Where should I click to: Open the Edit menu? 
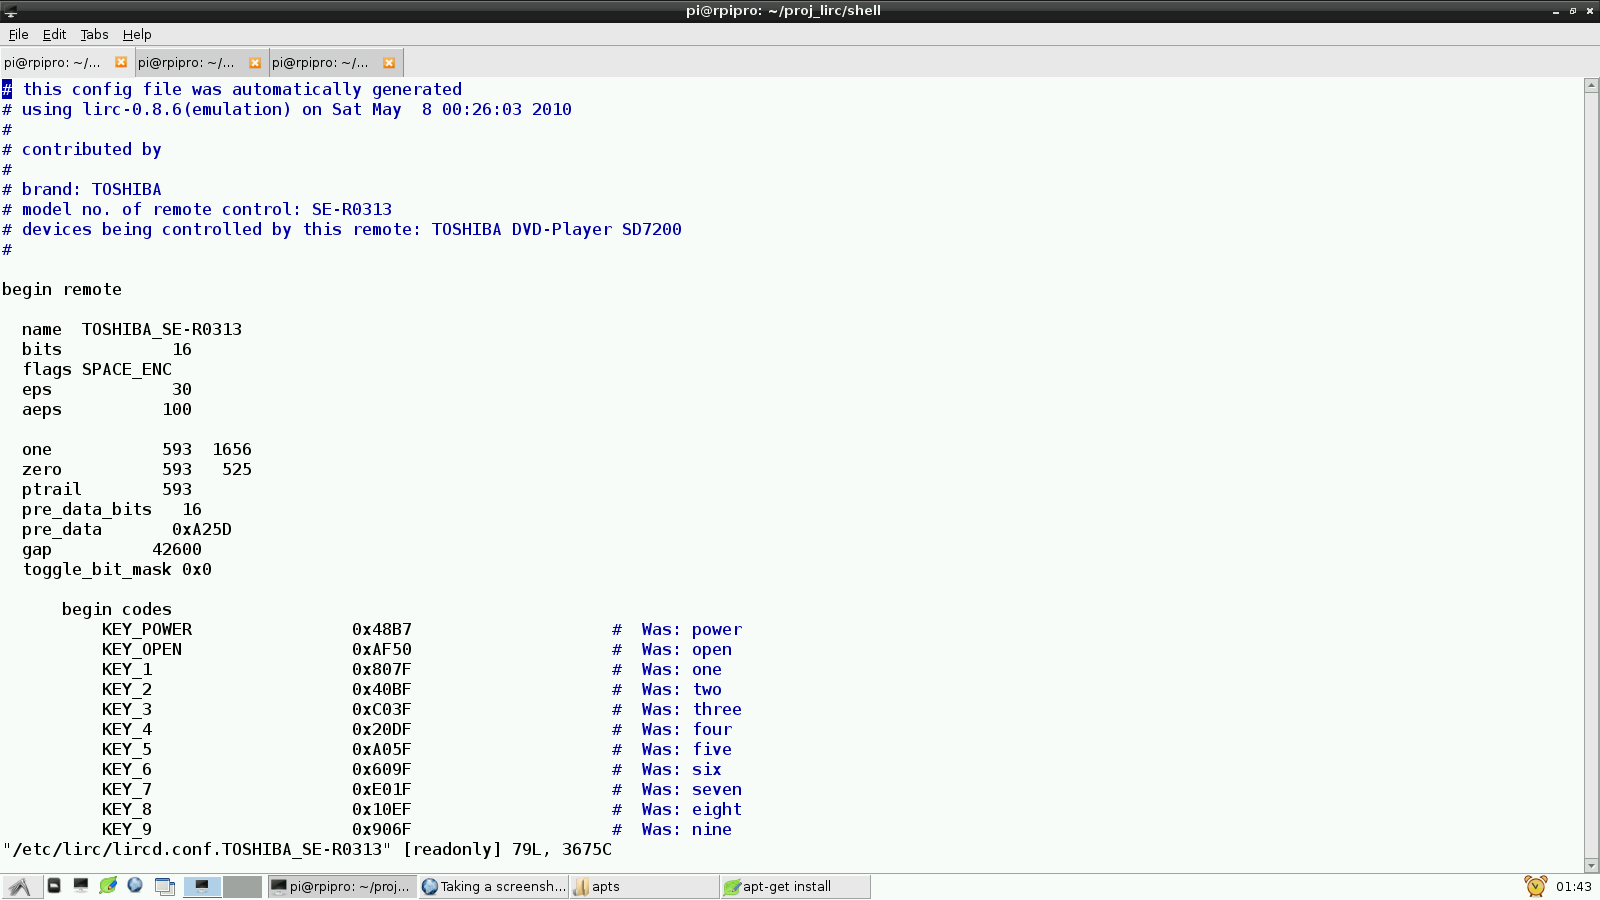pos(54,34)
